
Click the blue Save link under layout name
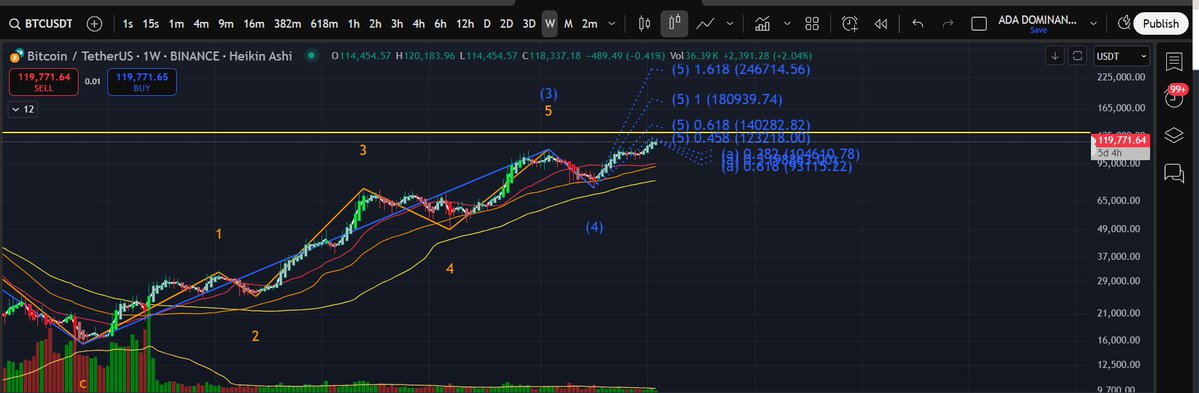coord(1038,31)
